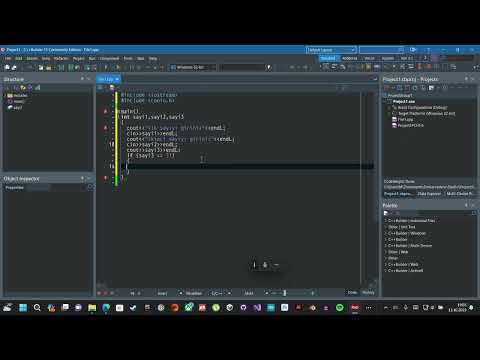Viewport: 480px width, 360px height.
Task: Switch to the History tab below editor
Action: coord(368,293)
